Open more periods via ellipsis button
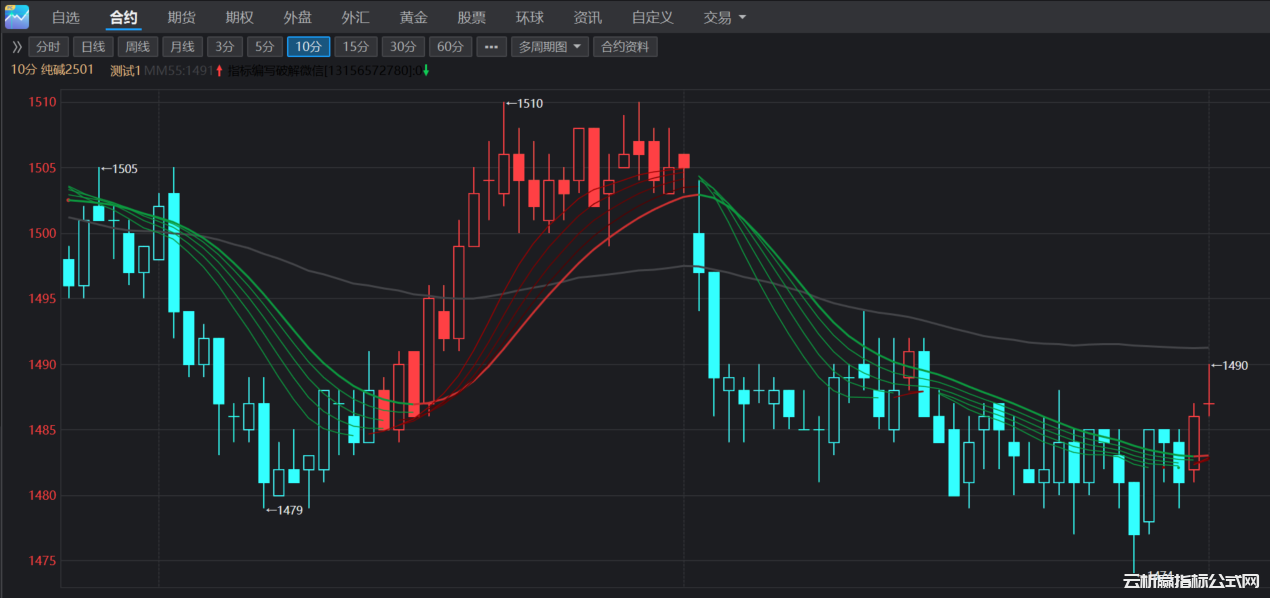This screenshot has height=598, width=1270. tap(492, 47)
